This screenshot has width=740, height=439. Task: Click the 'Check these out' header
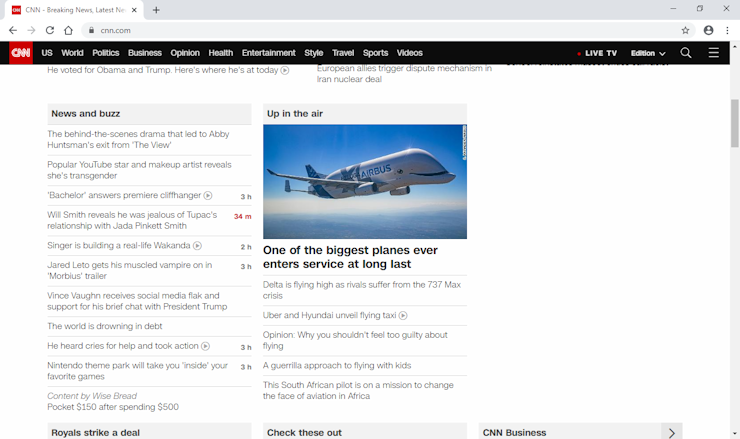pyautogui.click(x=365, y=431)
